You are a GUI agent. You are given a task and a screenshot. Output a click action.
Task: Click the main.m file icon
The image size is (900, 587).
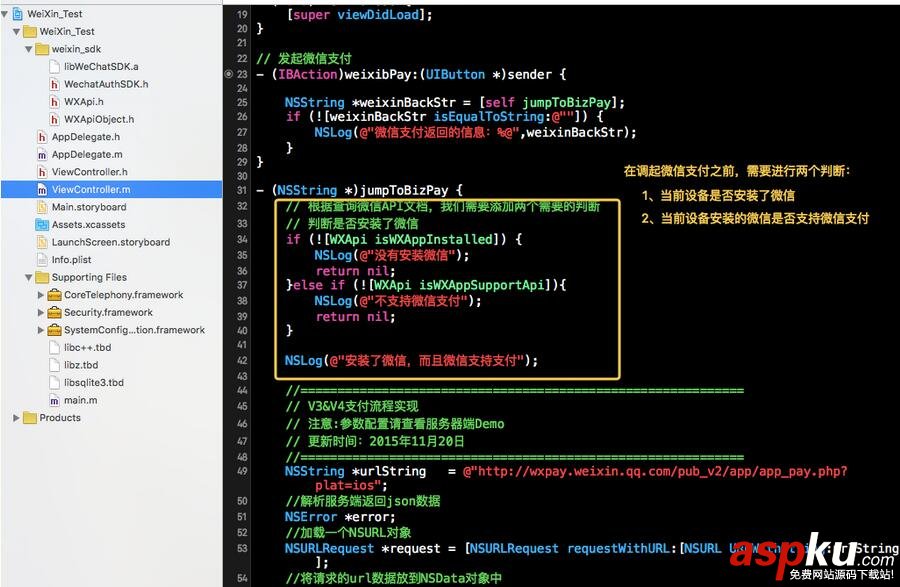click(x=53, y=400)
